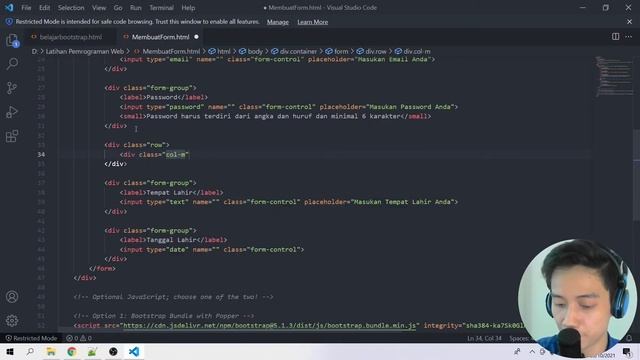
Task: Click the code minimap preview
Action: pos(614,77)
